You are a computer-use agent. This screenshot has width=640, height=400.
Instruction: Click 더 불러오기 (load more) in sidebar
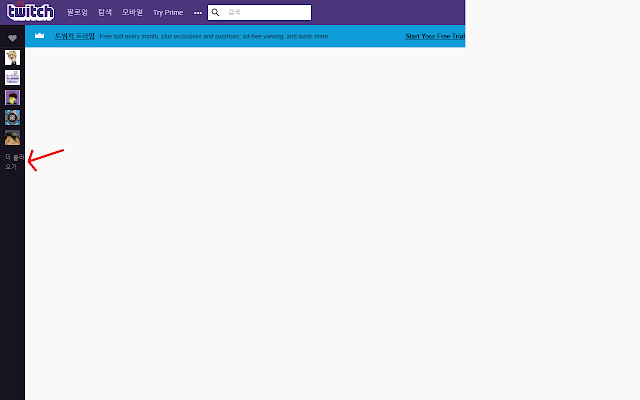14,162
